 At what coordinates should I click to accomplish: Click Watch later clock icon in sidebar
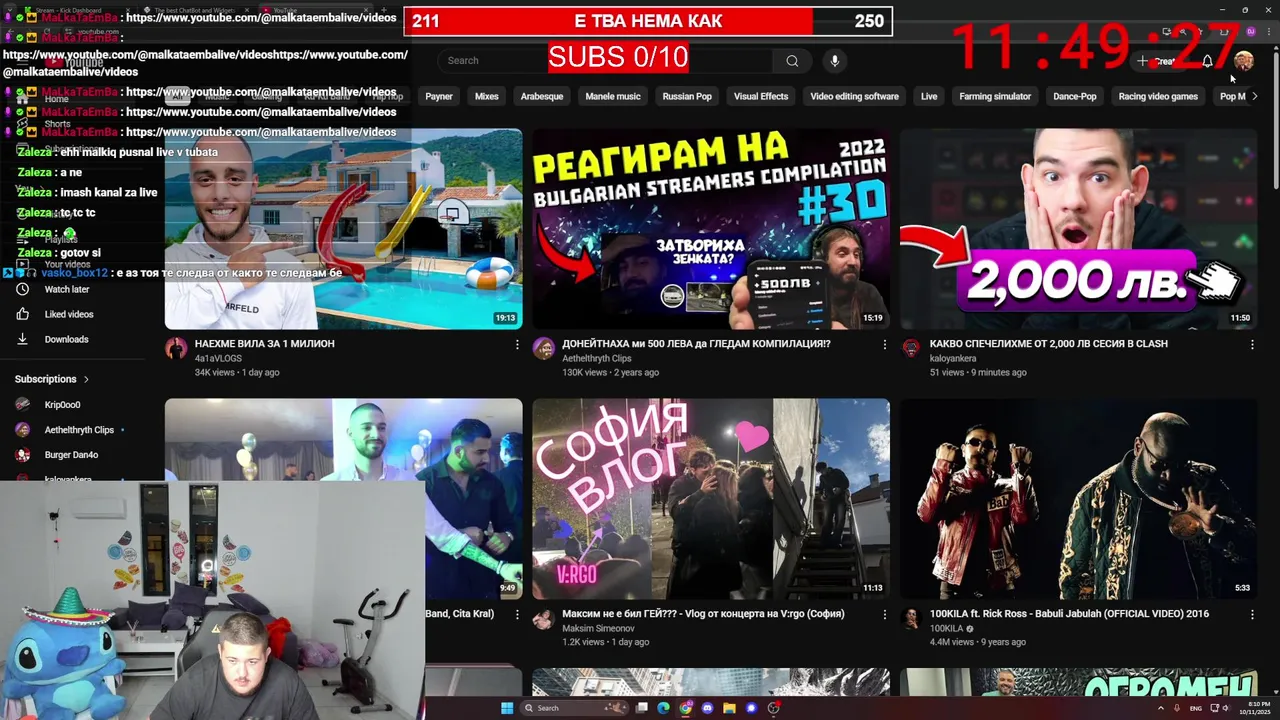click(x=22, y=289)
